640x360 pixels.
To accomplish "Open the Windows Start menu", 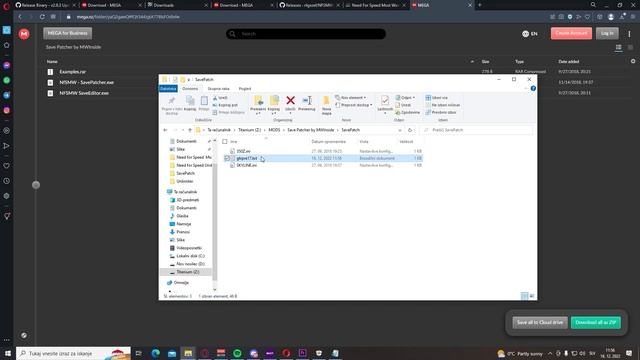I will click(x=7, y=353).
